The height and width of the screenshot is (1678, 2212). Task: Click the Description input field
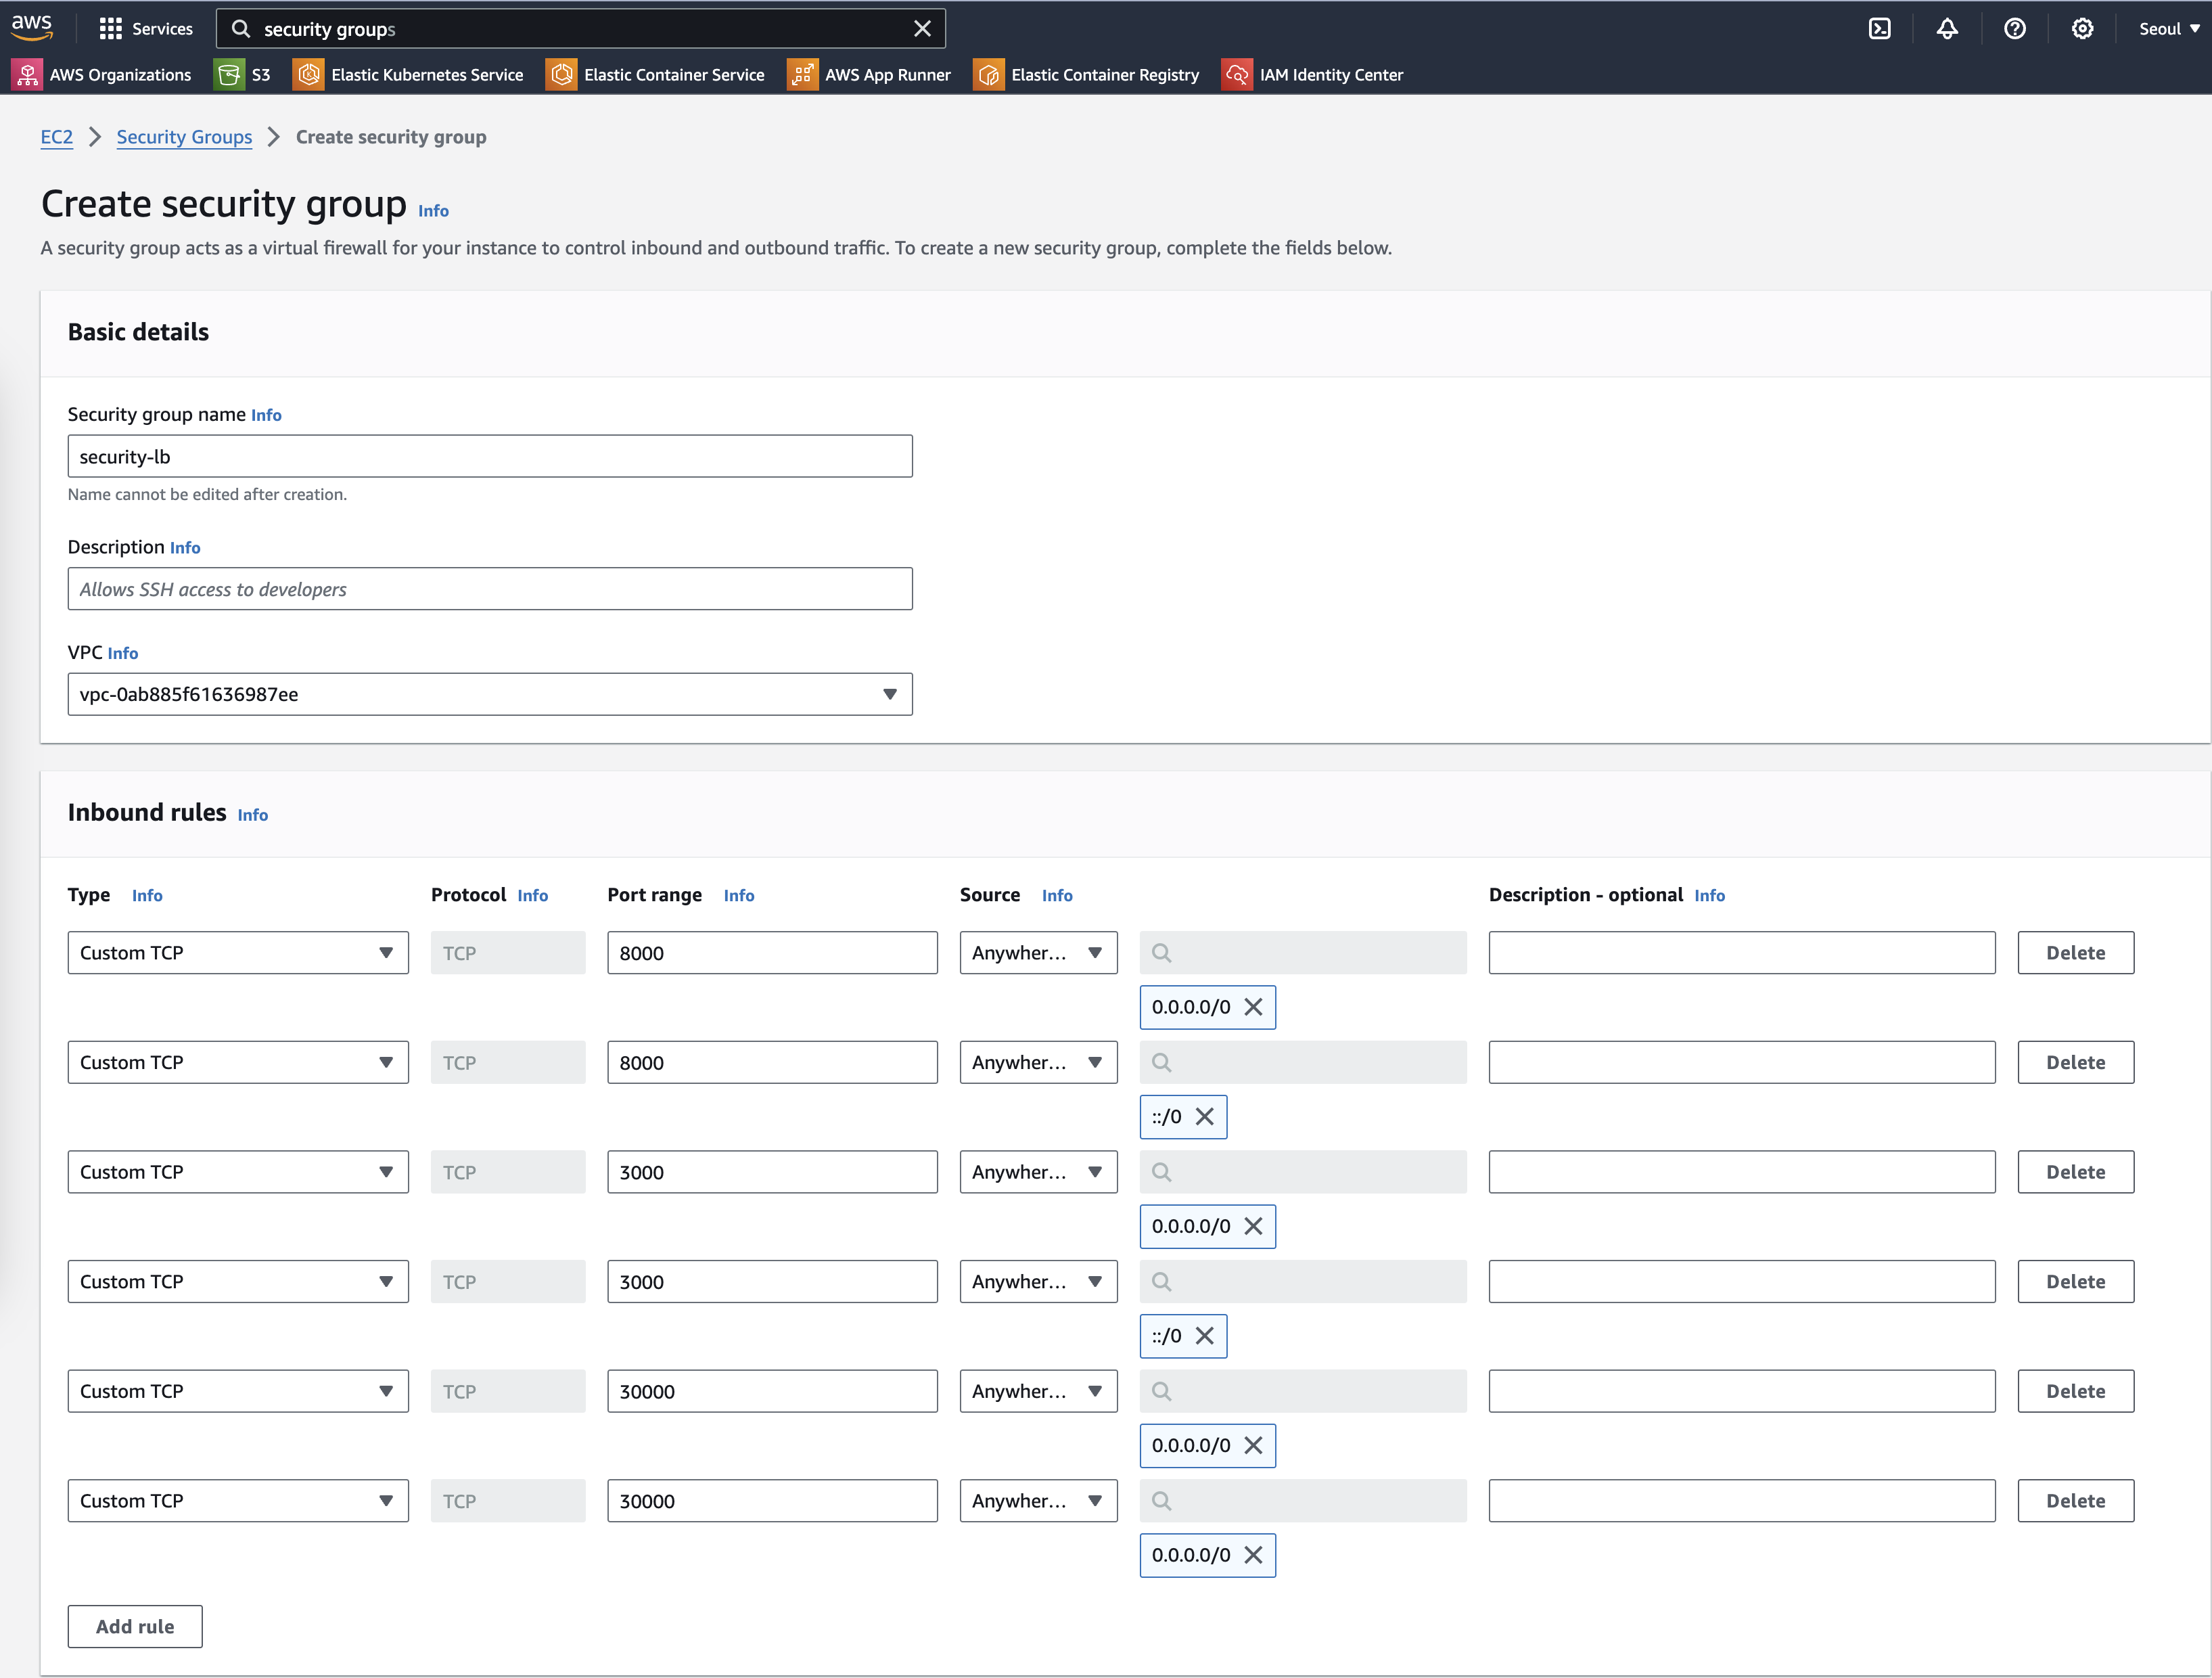click(x=489, y=589)
